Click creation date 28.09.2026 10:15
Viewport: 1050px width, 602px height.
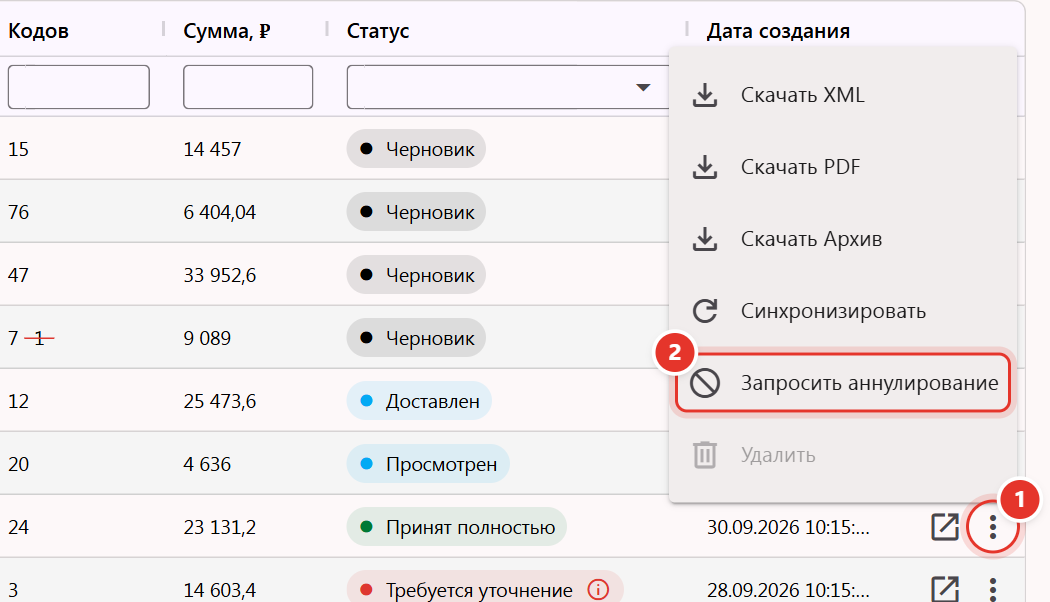(x=788, y=590)
